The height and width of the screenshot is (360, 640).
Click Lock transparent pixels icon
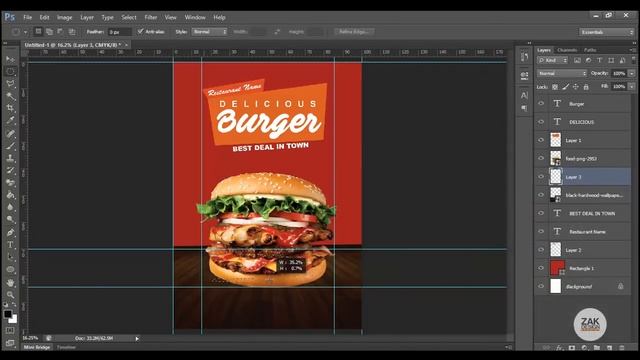(x=555, y=87)
